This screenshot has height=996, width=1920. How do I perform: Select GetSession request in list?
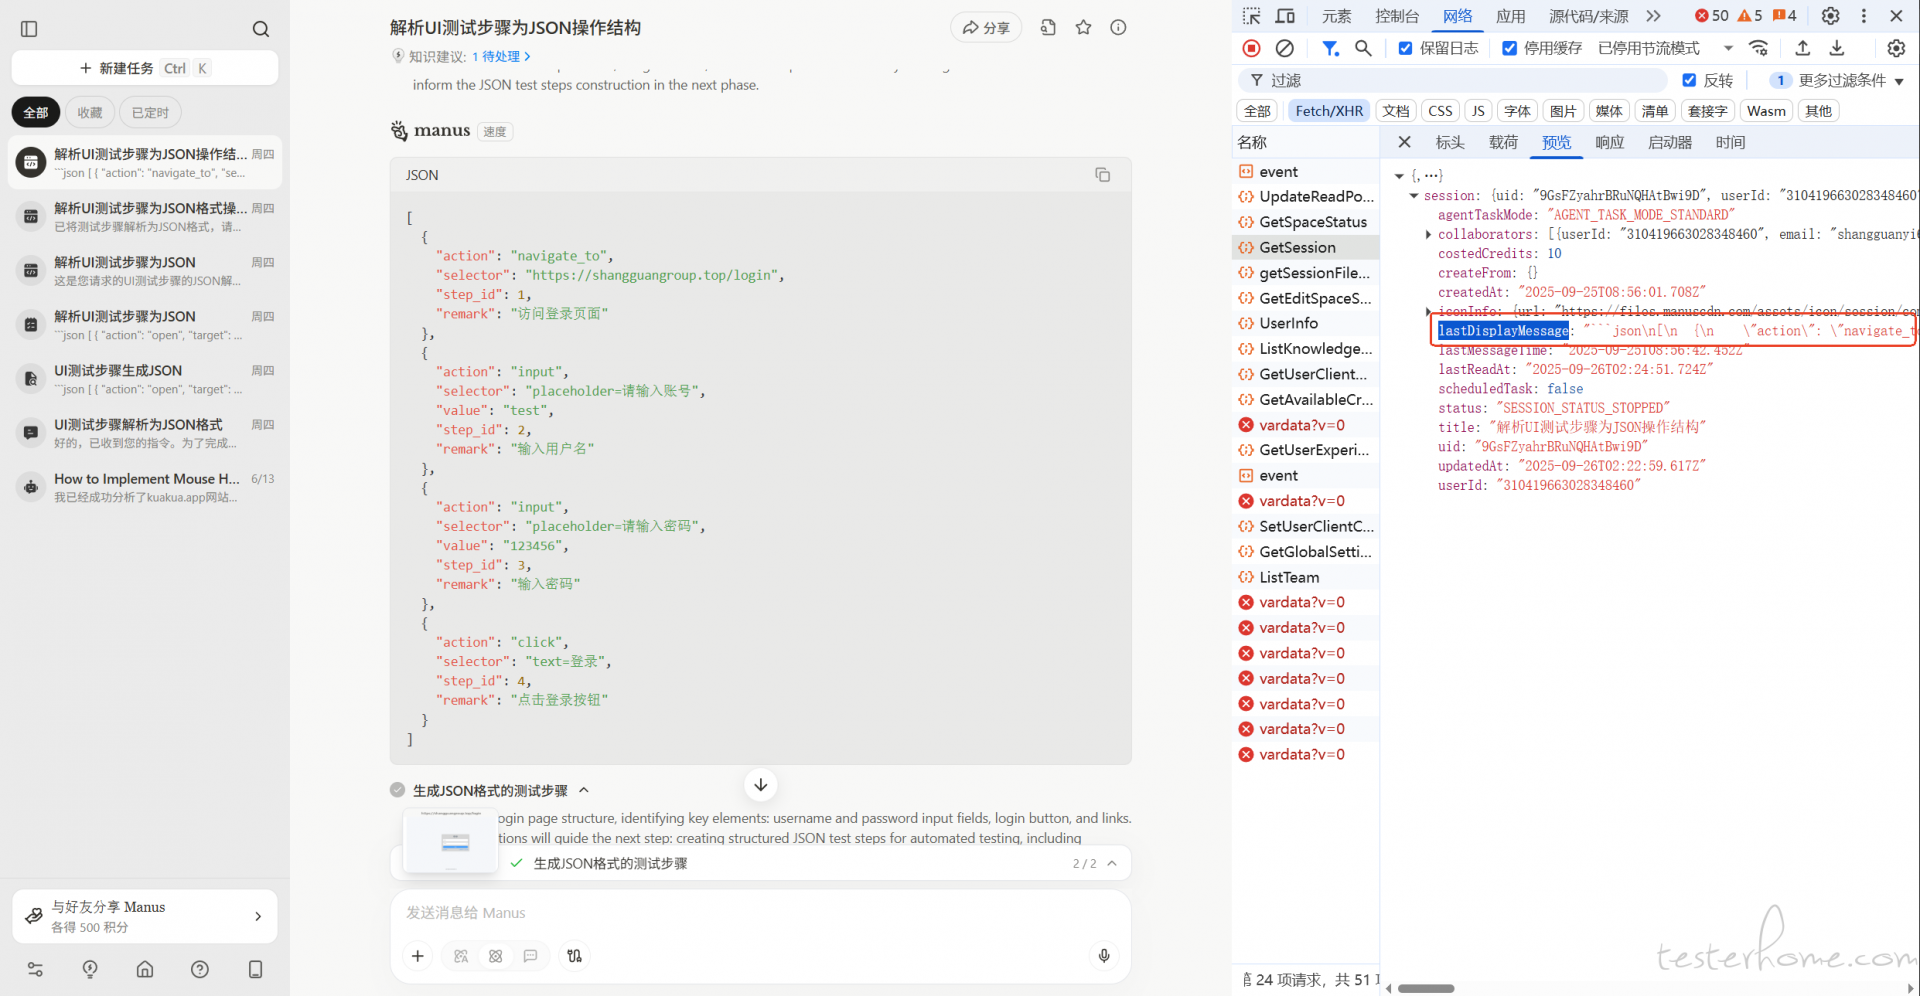pyautogui.click(x=1306, y=247)
